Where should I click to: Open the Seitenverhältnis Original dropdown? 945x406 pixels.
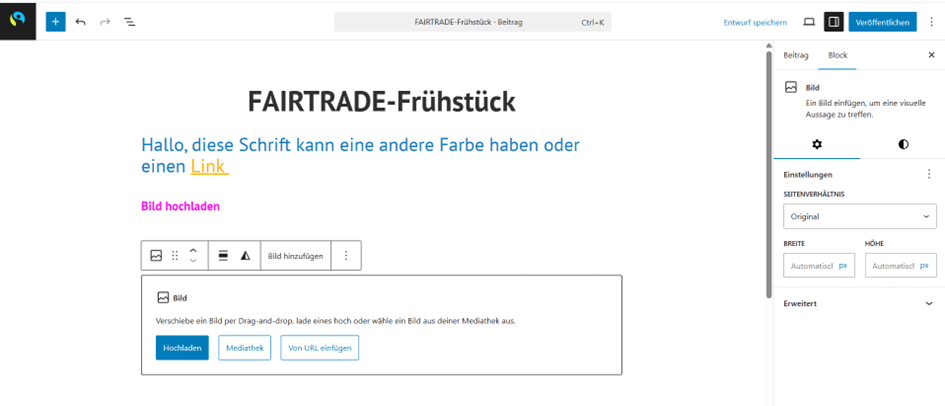(860, 216)
